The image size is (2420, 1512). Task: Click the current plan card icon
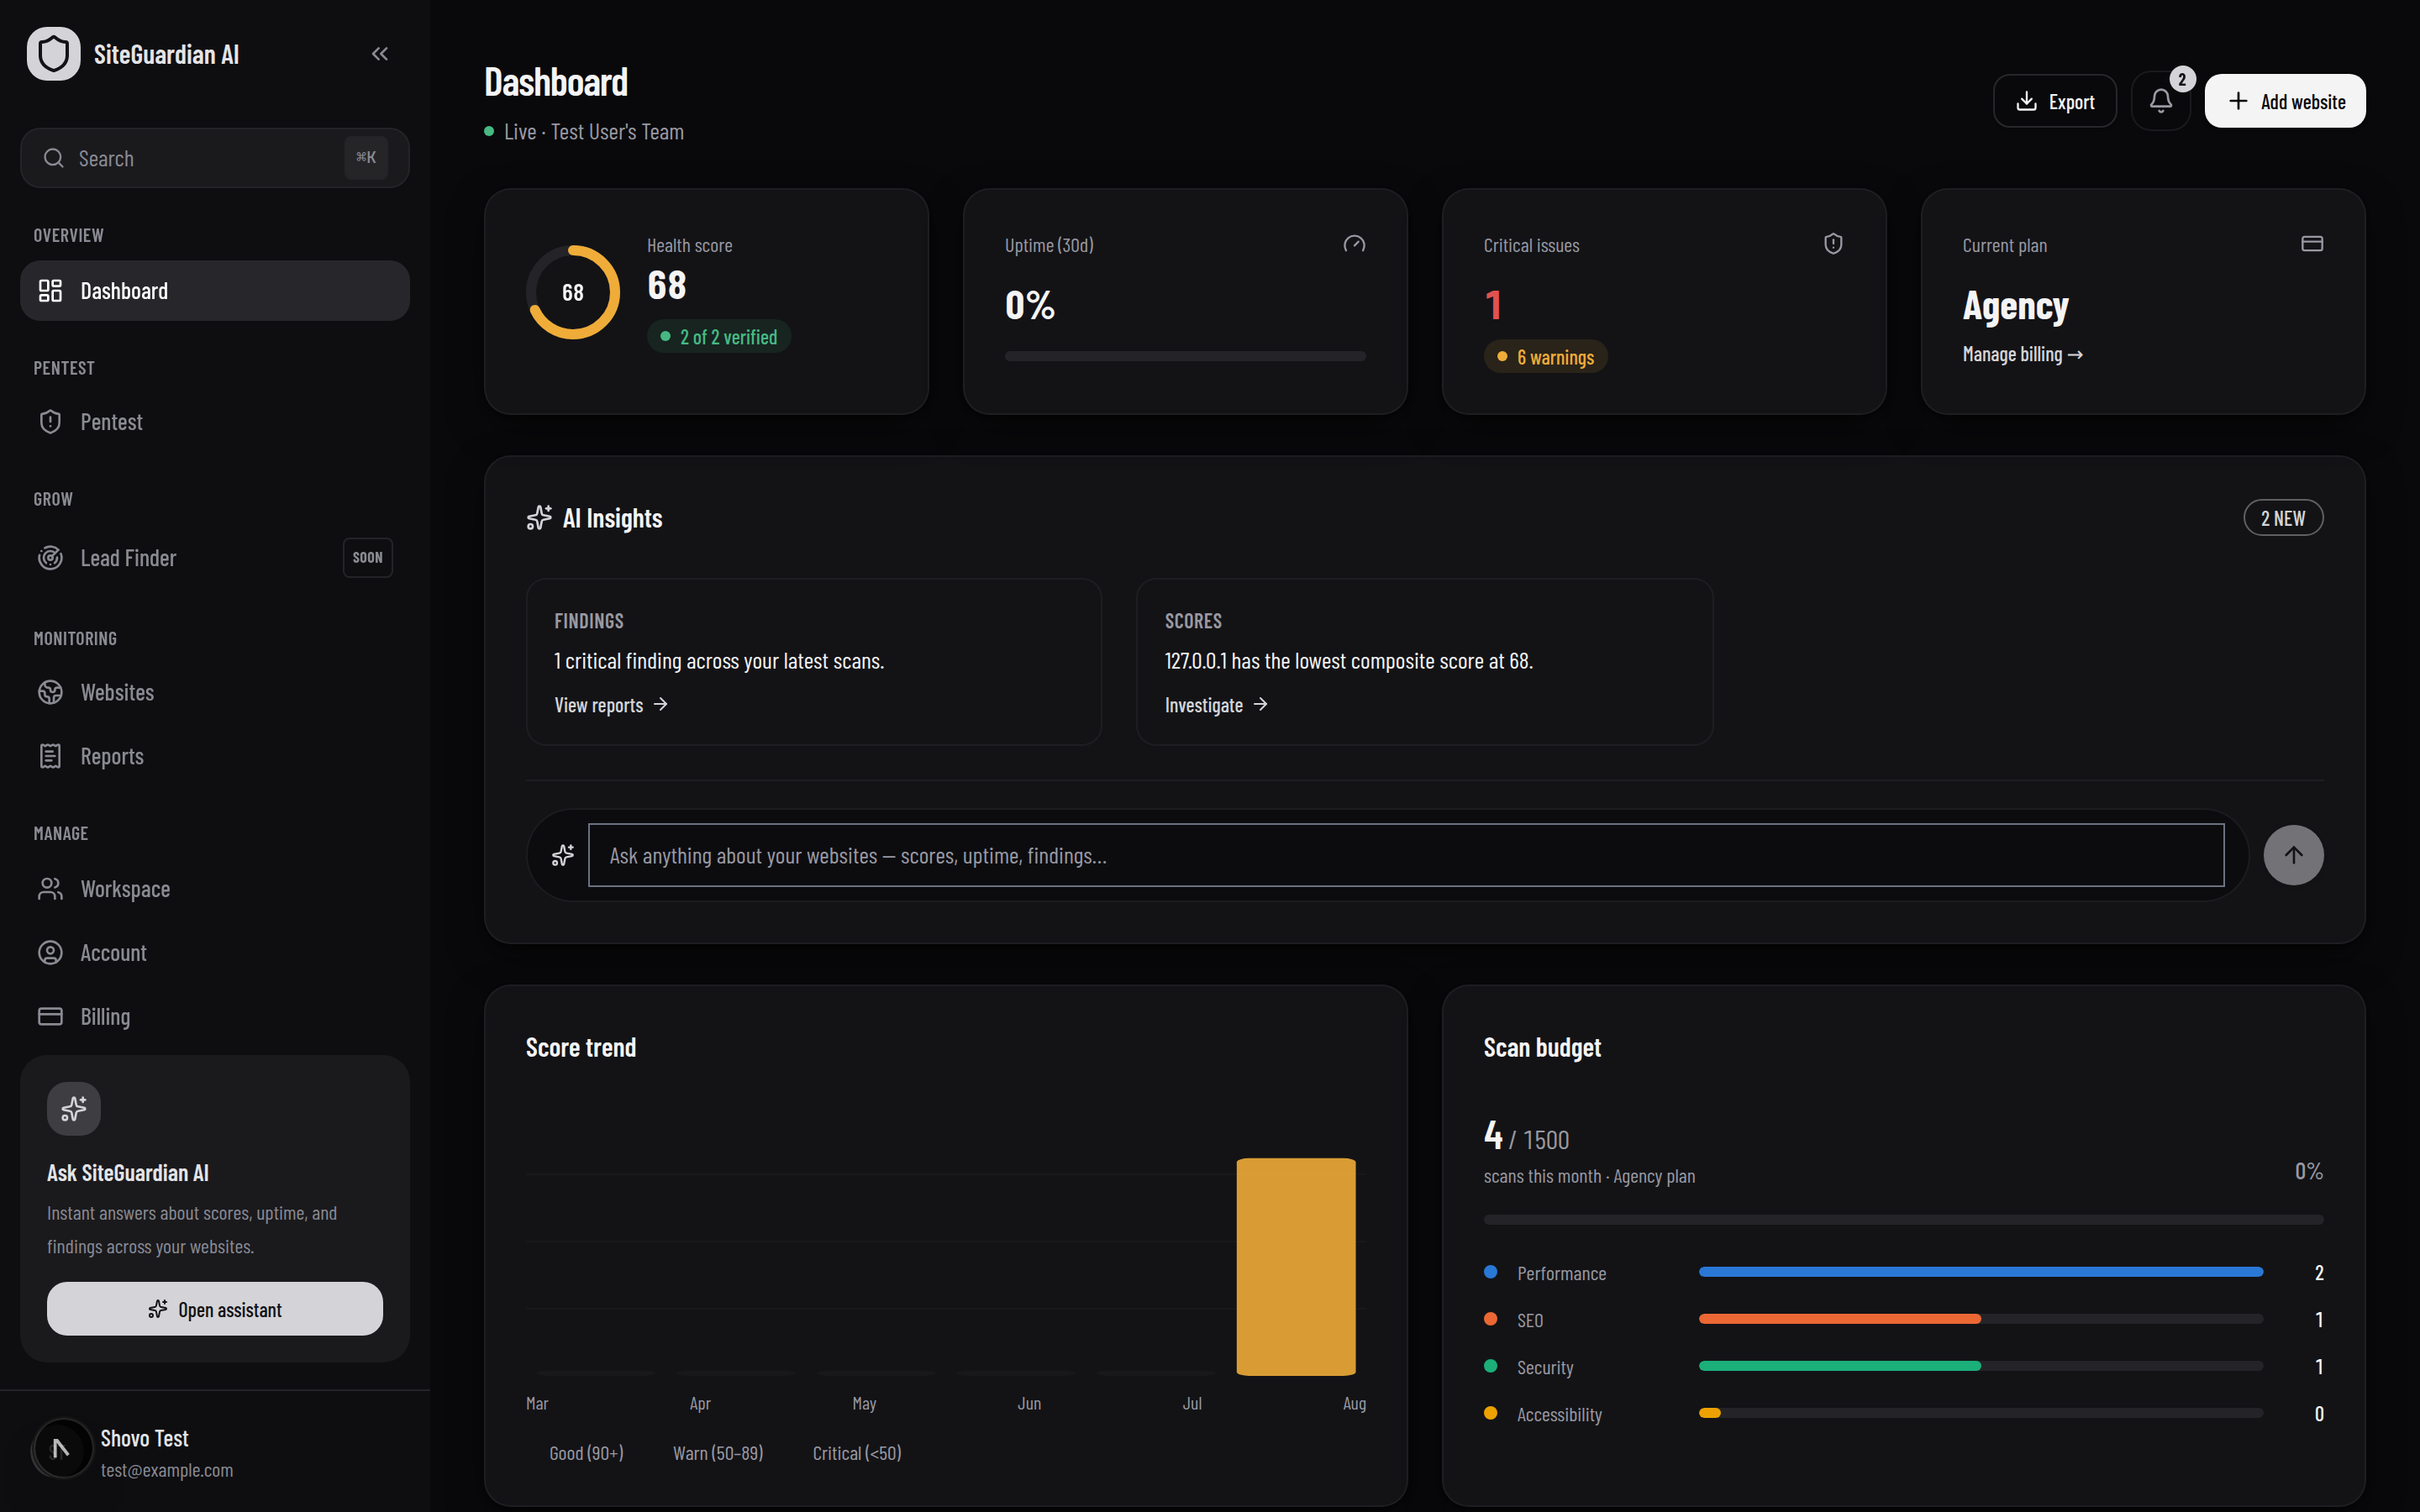(x=2312, y=244)
